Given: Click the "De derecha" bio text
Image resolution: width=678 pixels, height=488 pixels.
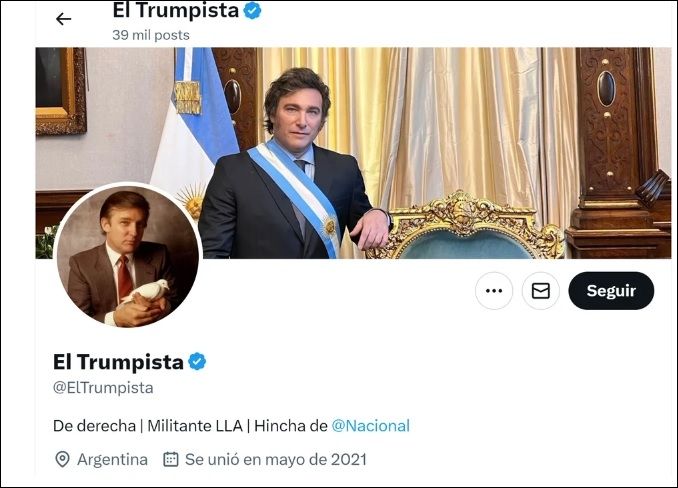Looking at the screenshot, I should [94, 426].
